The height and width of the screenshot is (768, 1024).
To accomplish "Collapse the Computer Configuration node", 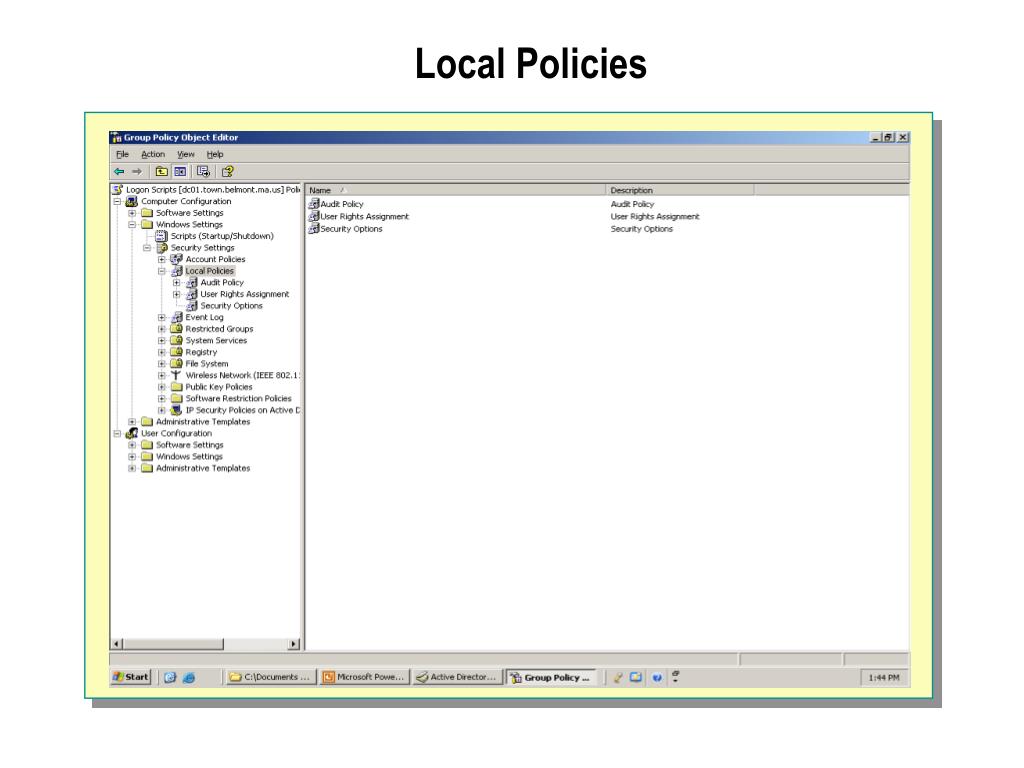I will click(x=118, y=201).
